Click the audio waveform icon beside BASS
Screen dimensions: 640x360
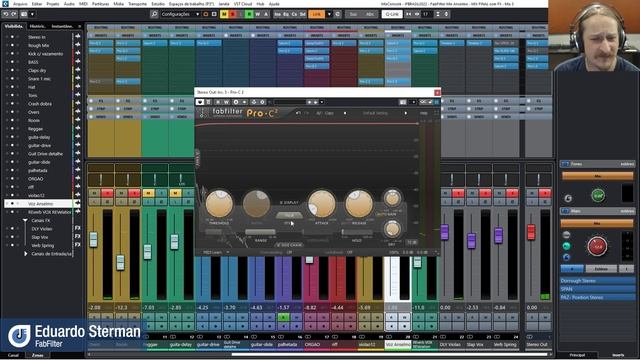pos(78,62)
